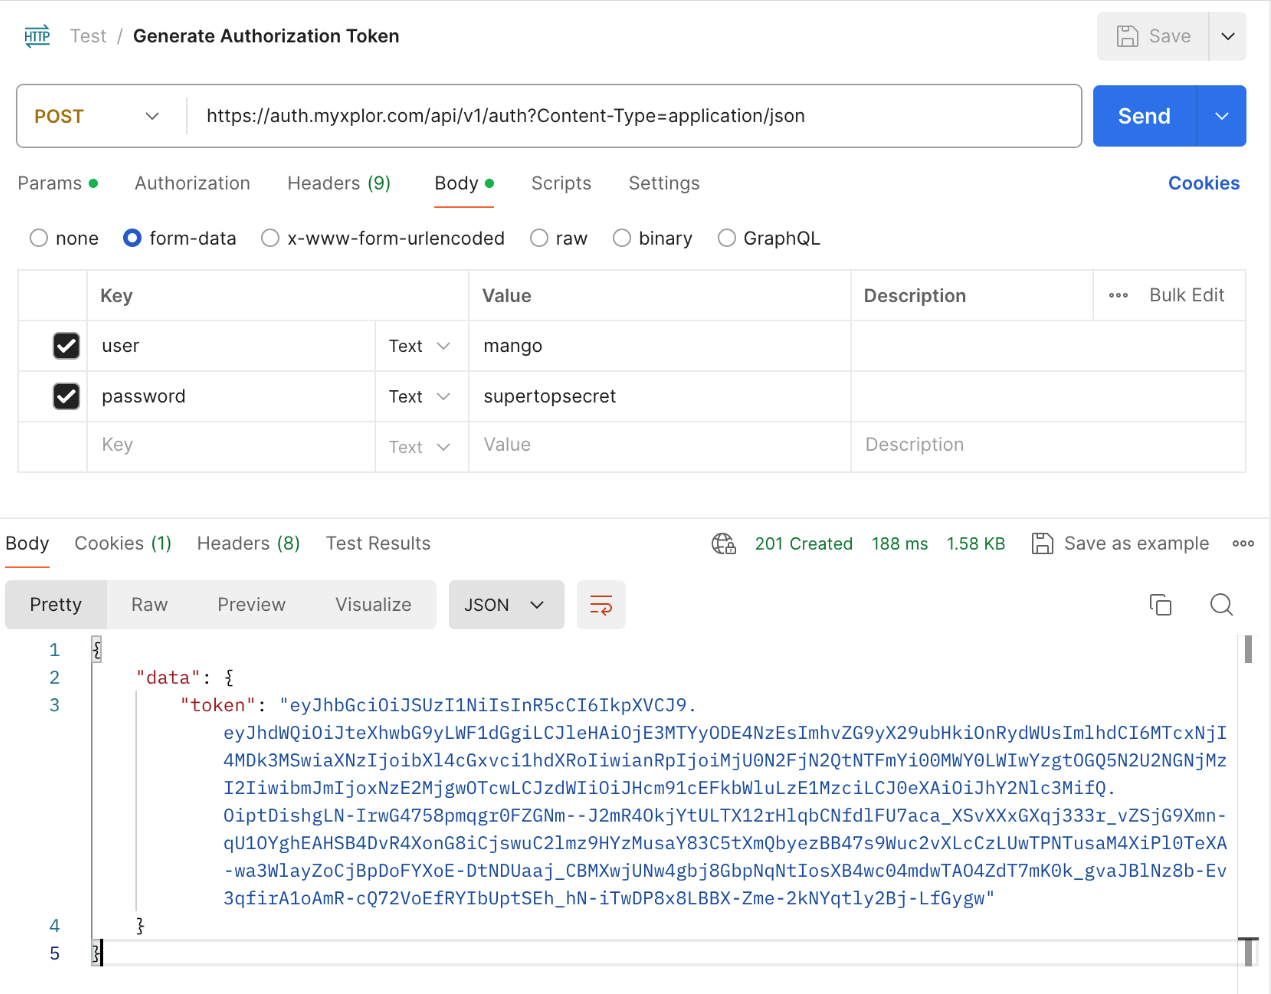Click the HTTP request type icon top left

pyautogui.click(x=37, y=35)
